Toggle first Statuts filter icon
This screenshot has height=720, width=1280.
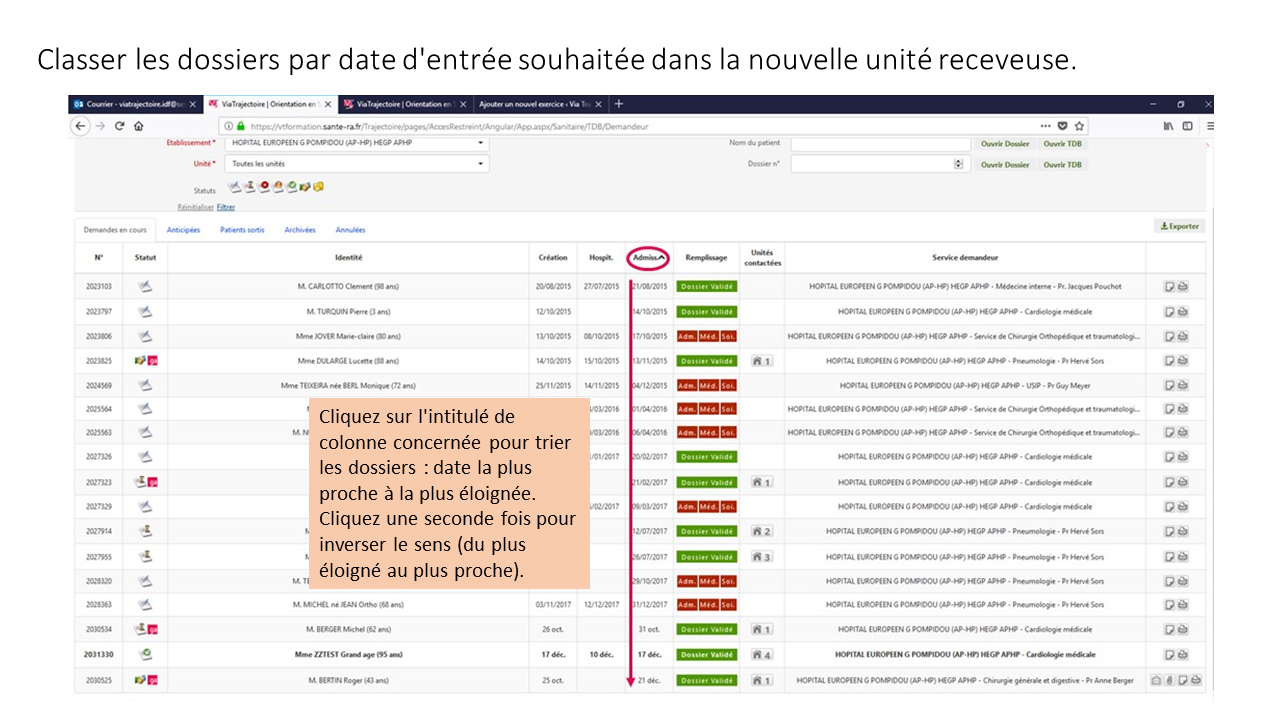pos(234,187)
